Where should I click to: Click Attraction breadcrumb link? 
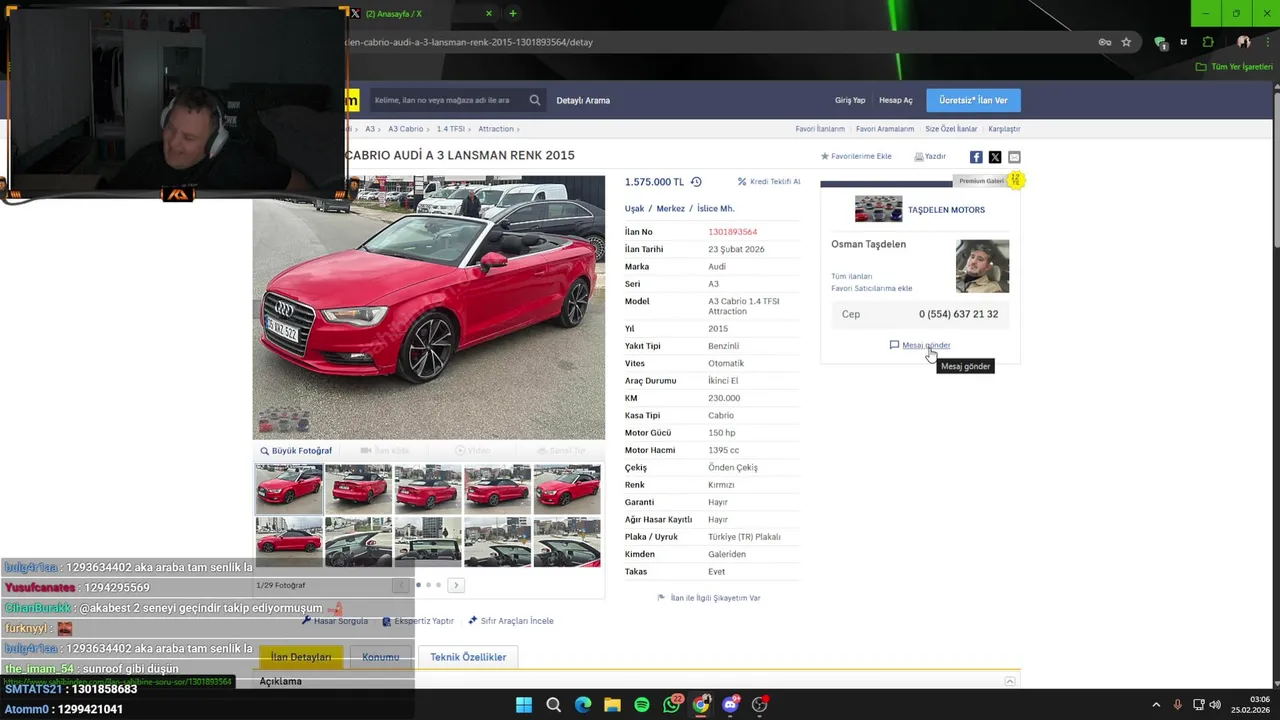(496, 129)
